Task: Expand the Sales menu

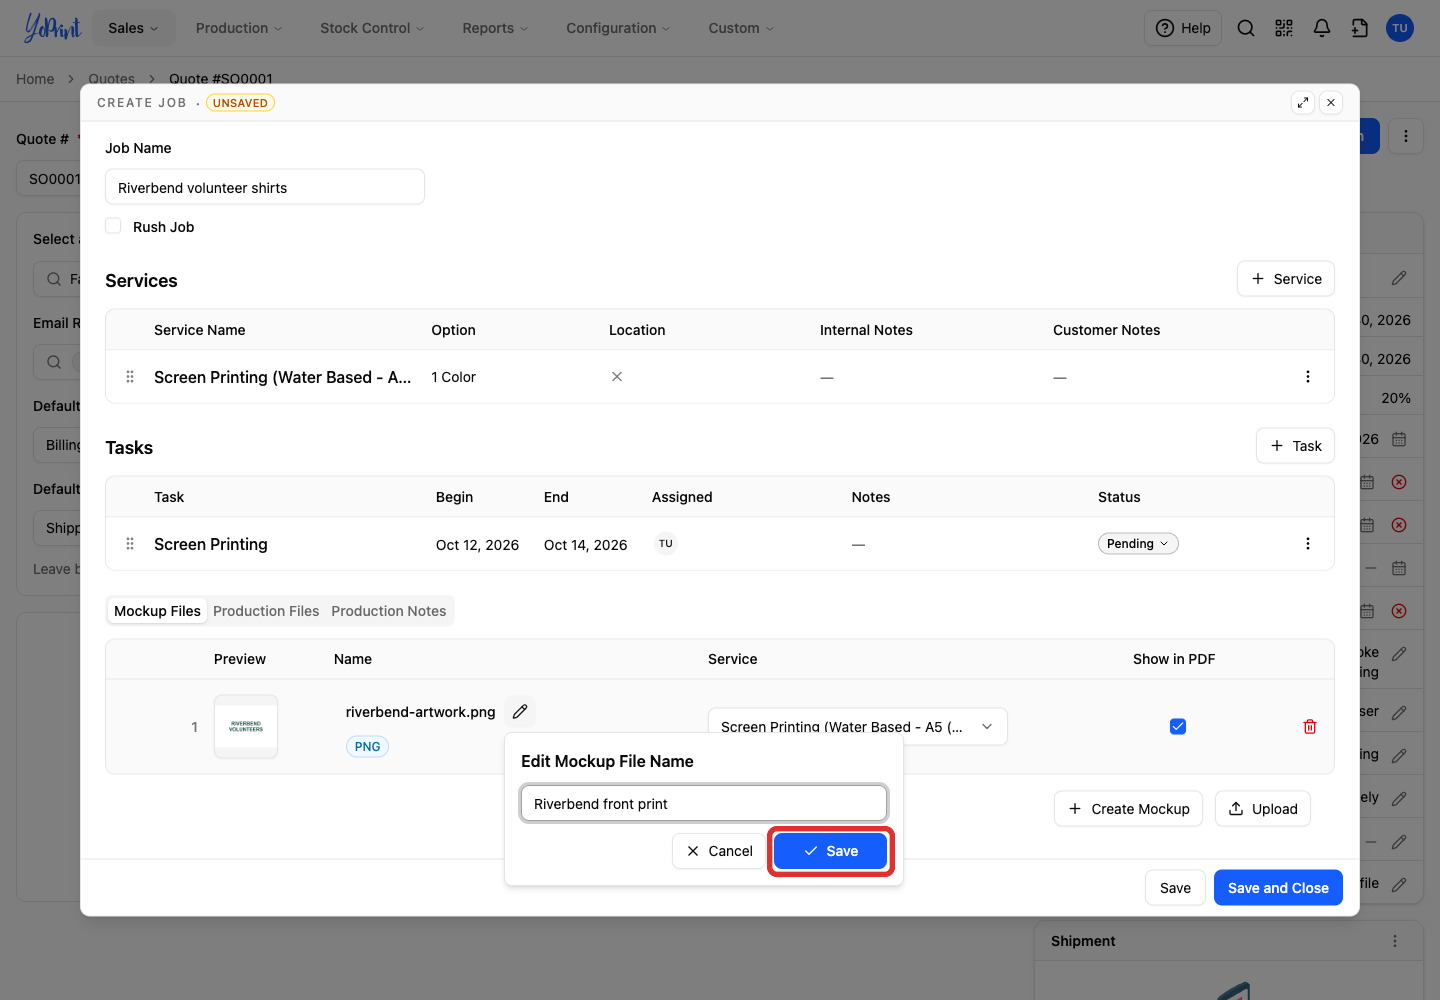Action: (x=134, y=28)
